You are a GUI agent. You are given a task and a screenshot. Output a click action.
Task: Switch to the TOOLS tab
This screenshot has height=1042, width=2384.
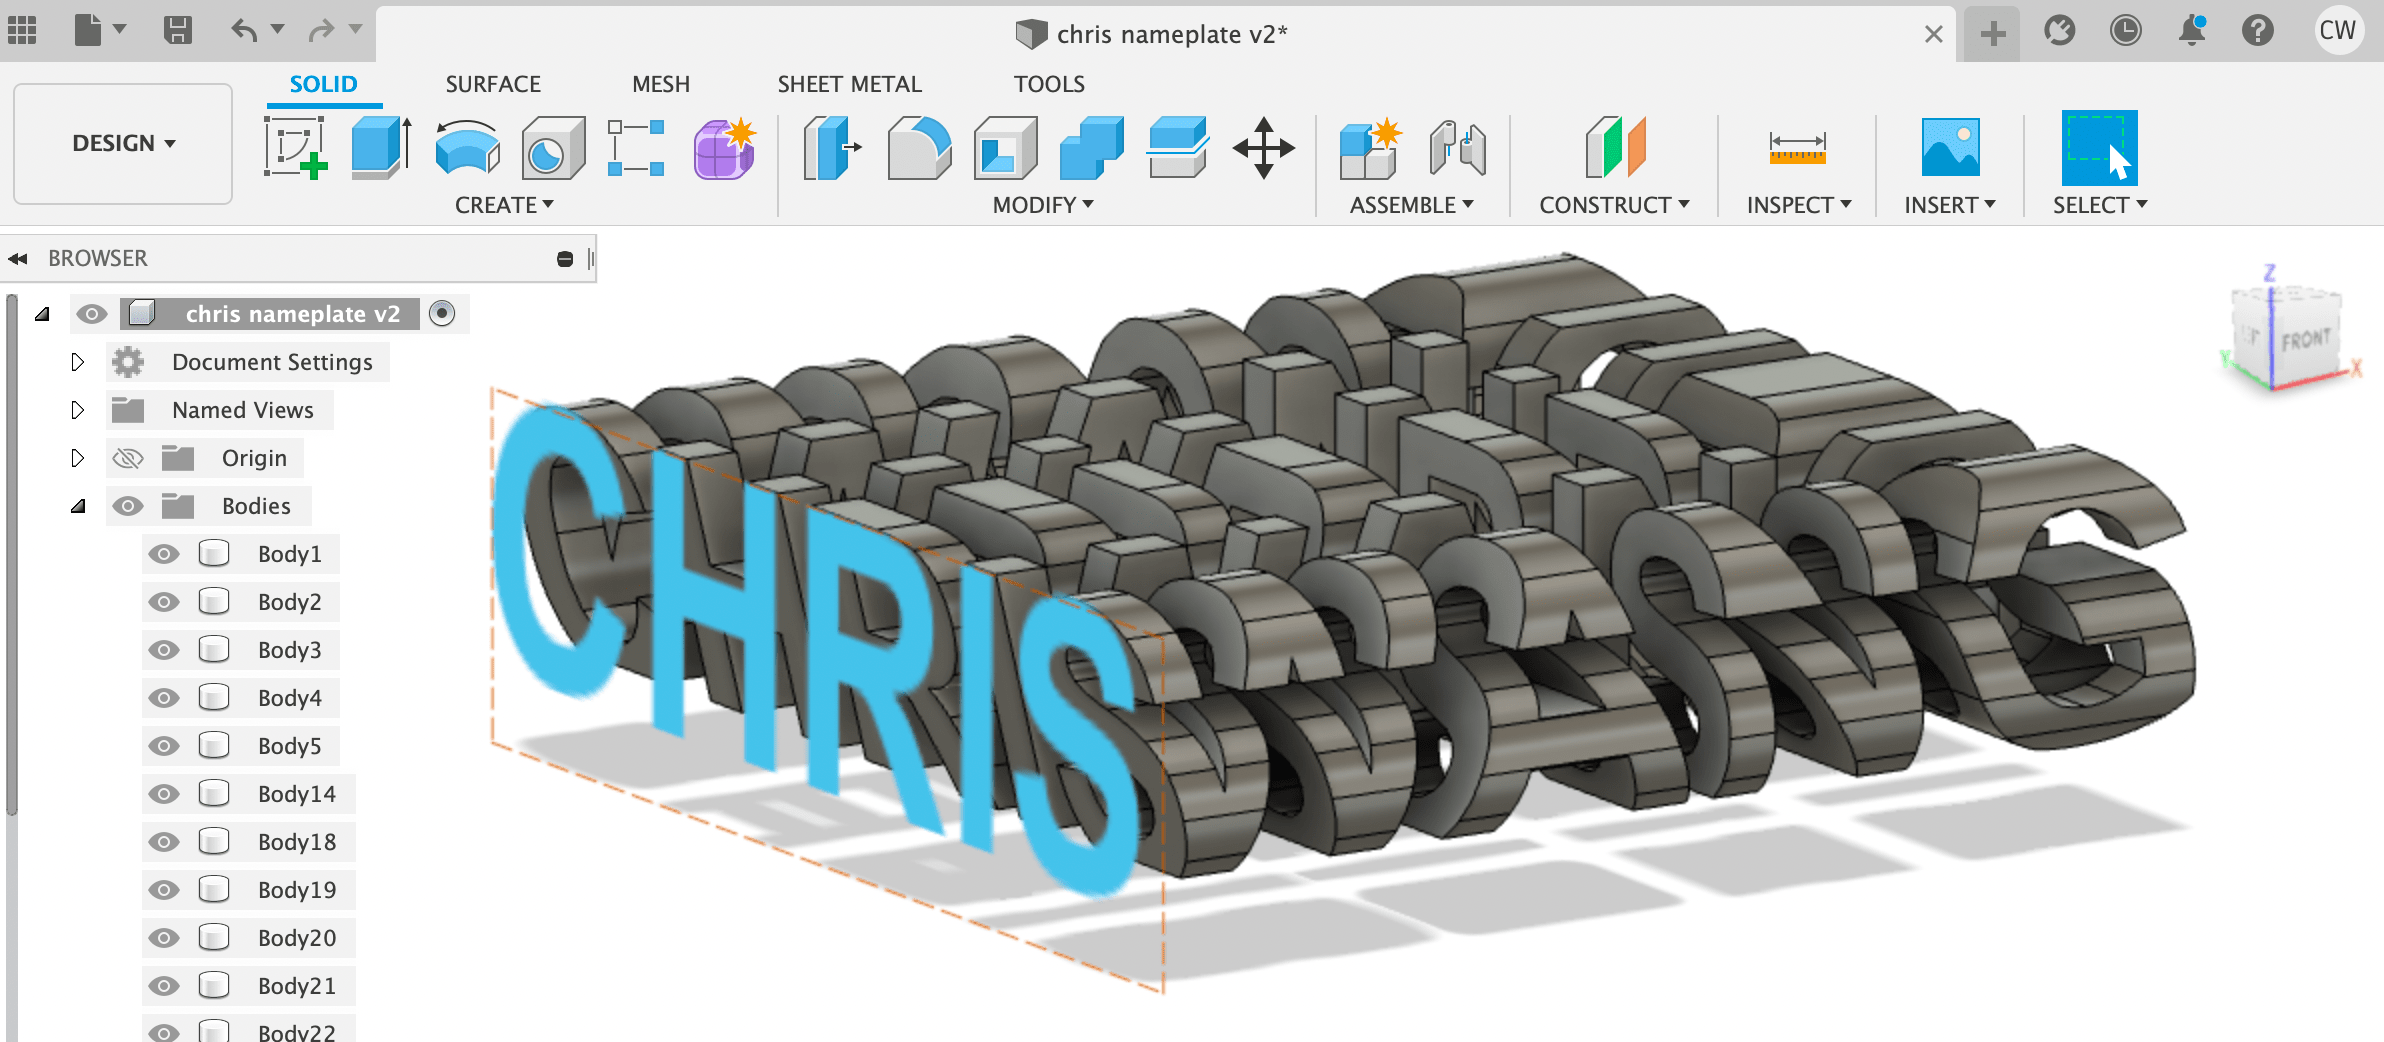pos(1049,84)
